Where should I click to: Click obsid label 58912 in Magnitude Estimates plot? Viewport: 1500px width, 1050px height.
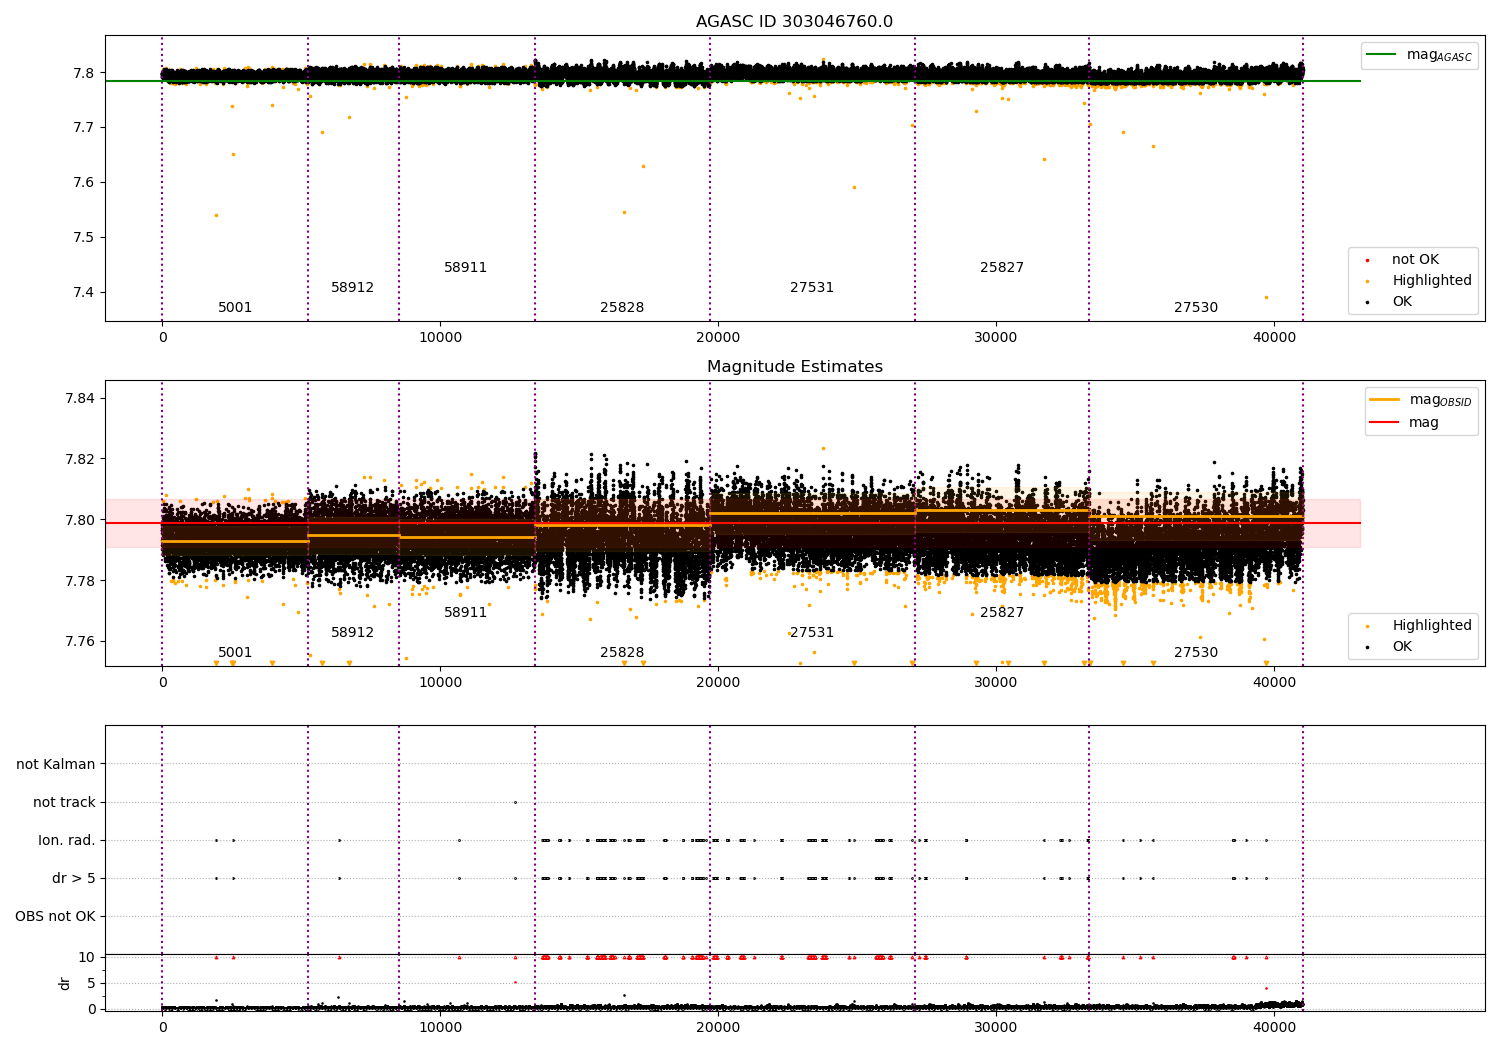[352, 633]
